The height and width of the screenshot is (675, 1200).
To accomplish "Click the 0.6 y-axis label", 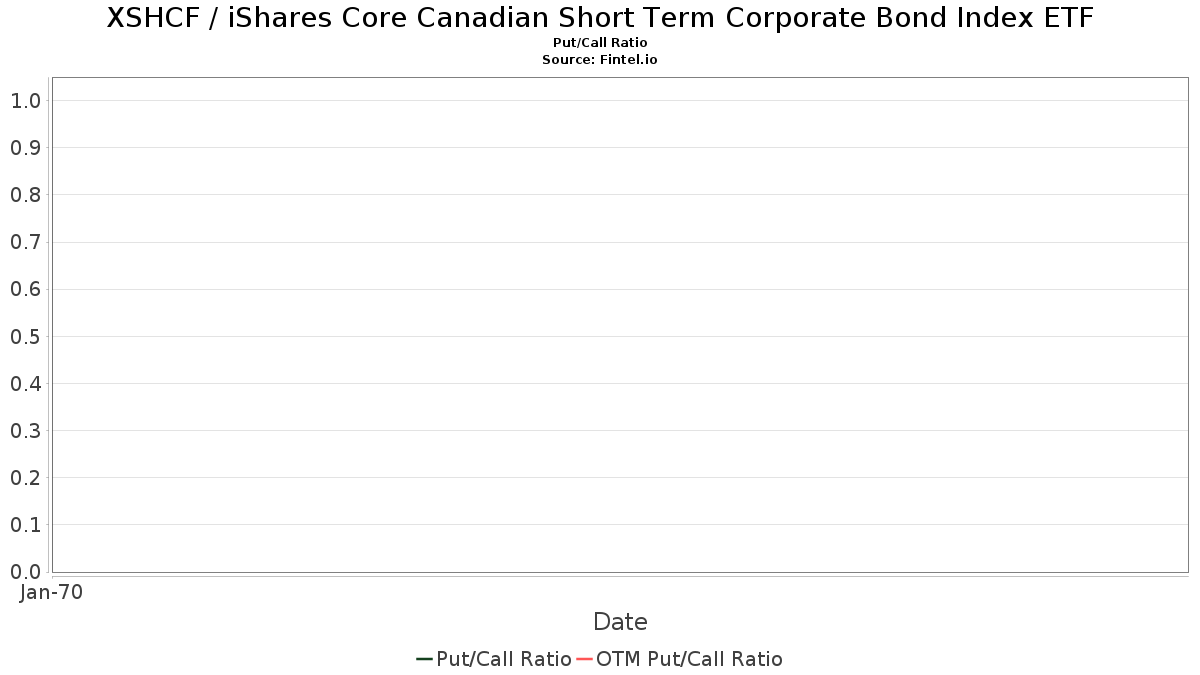I will (25, 289).
